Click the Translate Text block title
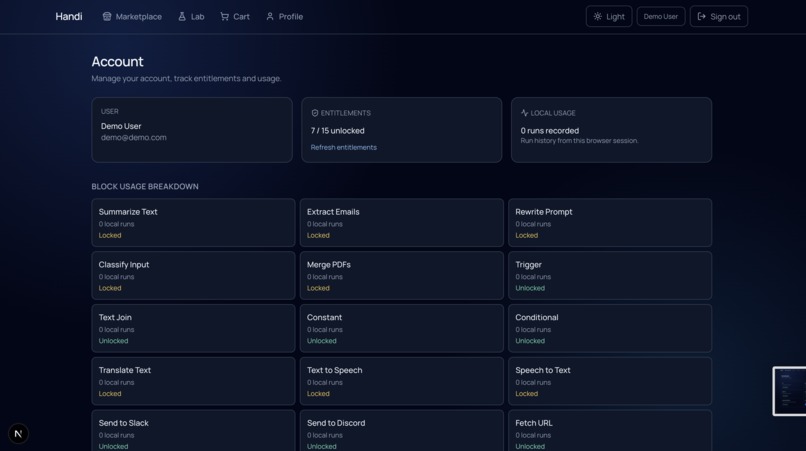Viewport: 806px width, 451px height. coord(125,370)
